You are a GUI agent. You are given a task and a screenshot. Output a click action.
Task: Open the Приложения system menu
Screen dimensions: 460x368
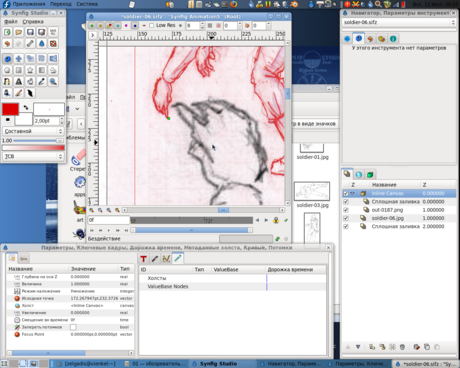pos(29,4)
